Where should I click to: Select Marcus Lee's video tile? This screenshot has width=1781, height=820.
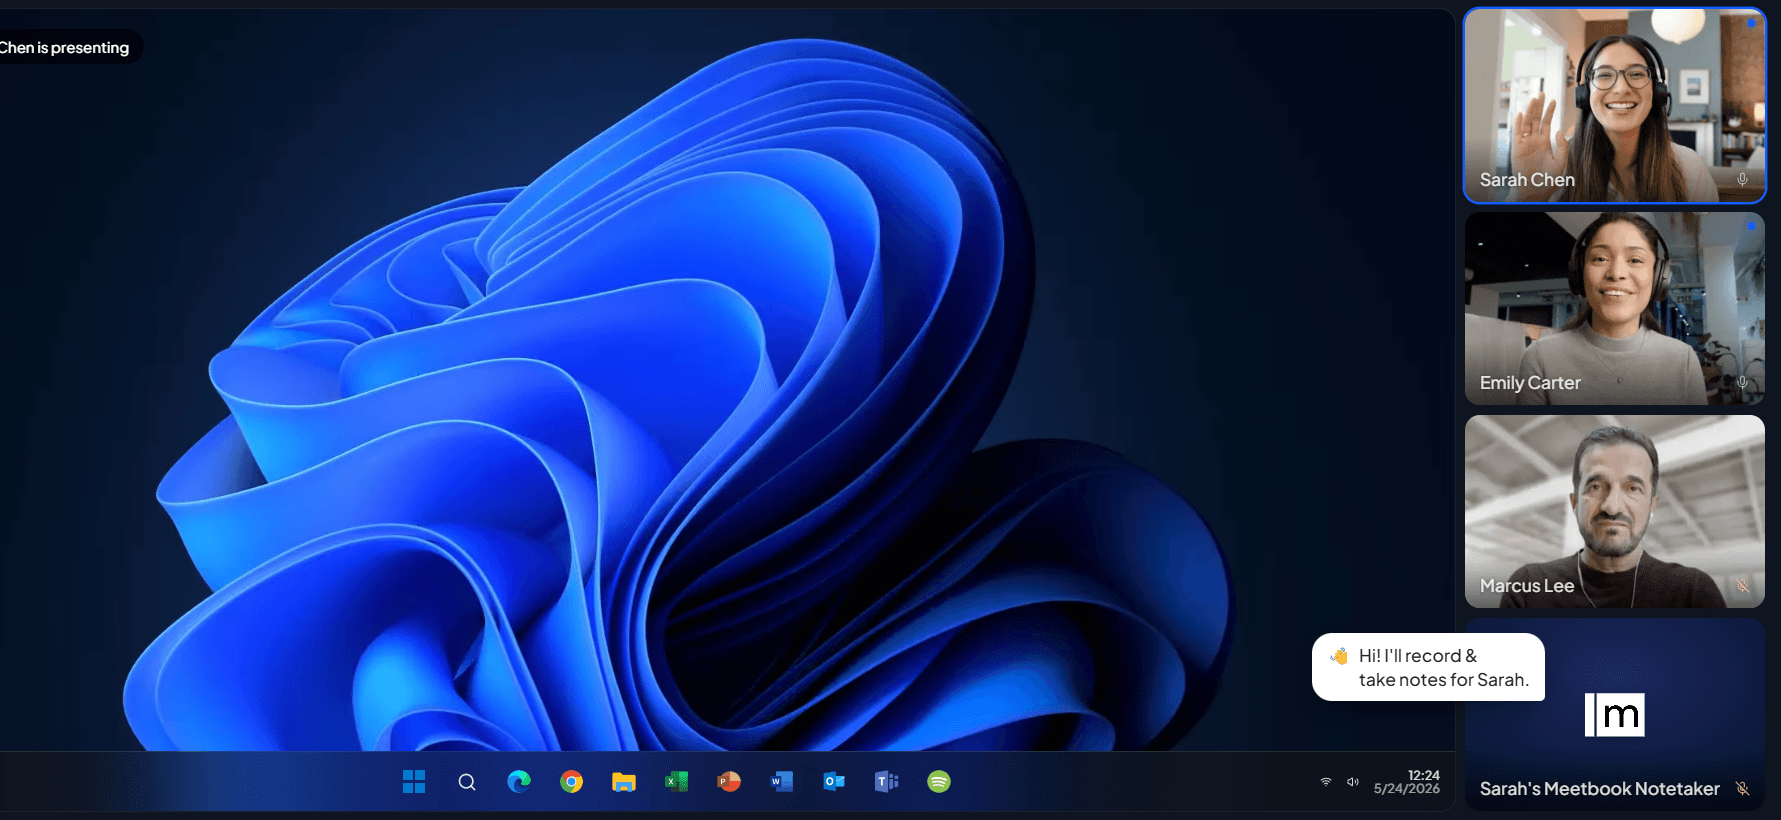coord(1615,511)
